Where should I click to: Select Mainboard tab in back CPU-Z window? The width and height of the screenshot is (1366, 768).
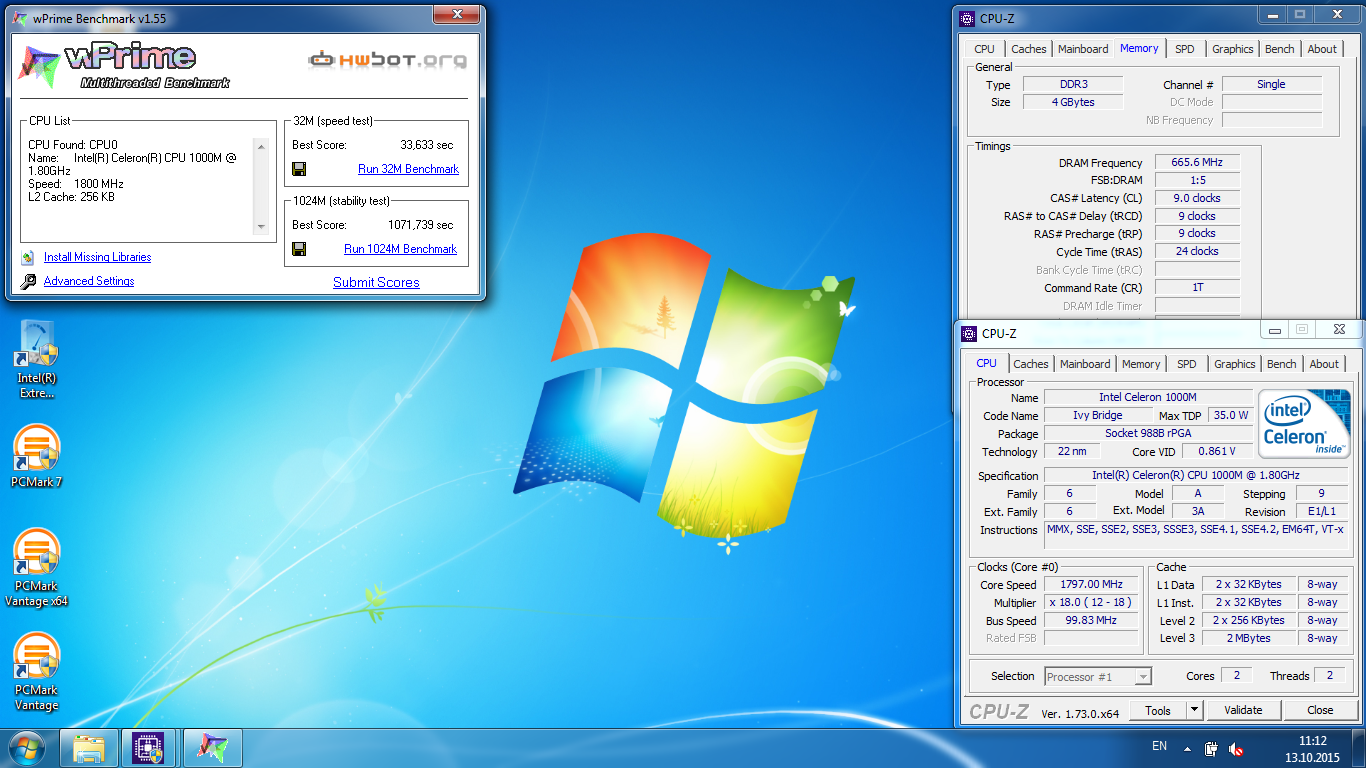1083,49
